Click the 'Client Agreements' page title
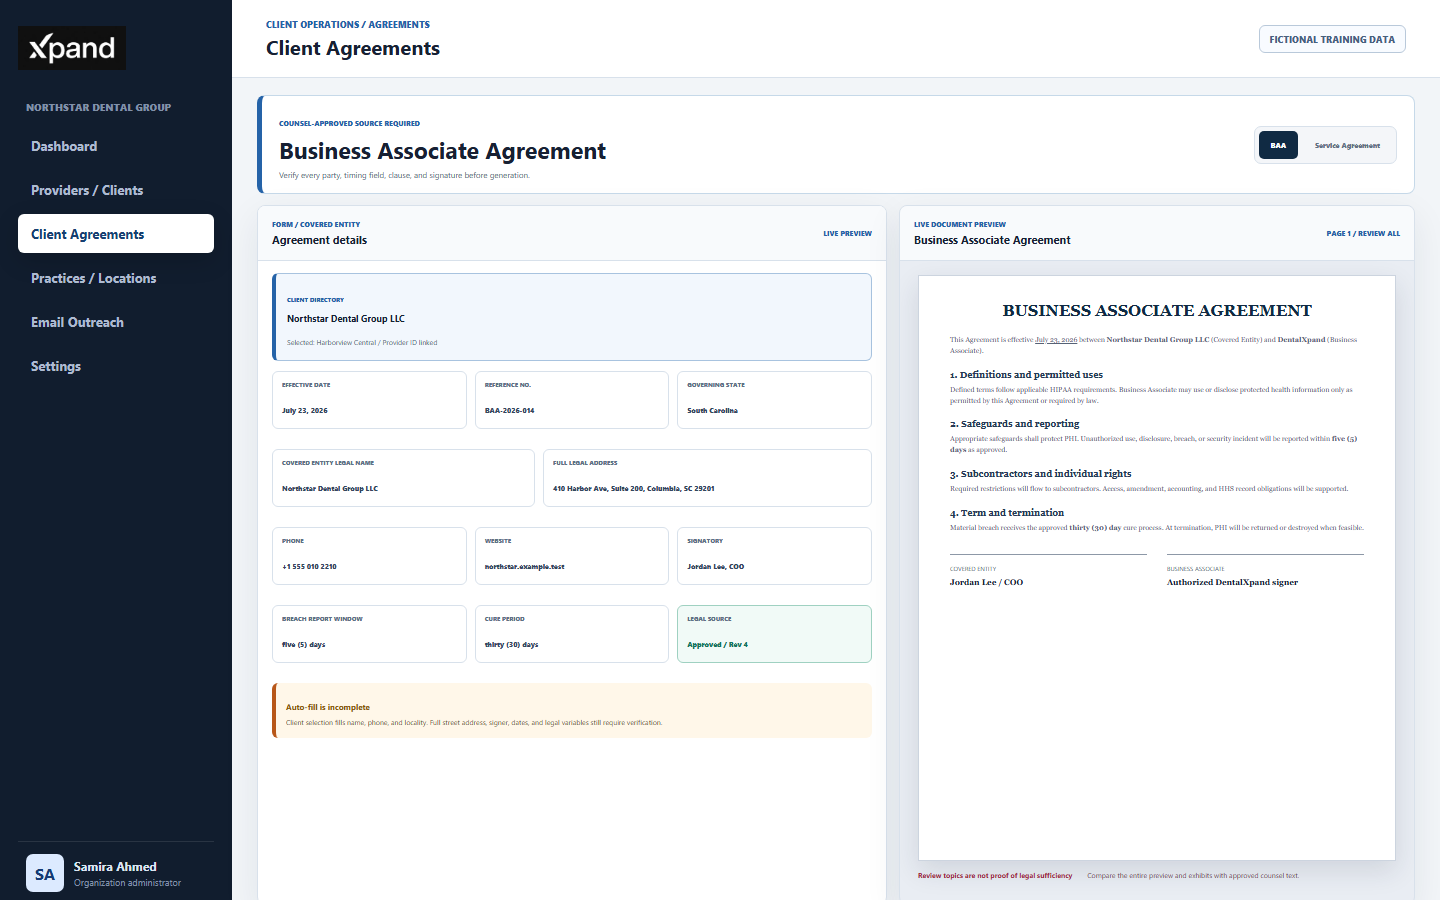Viewport: 1440px width, 900px height. (353, 48)
